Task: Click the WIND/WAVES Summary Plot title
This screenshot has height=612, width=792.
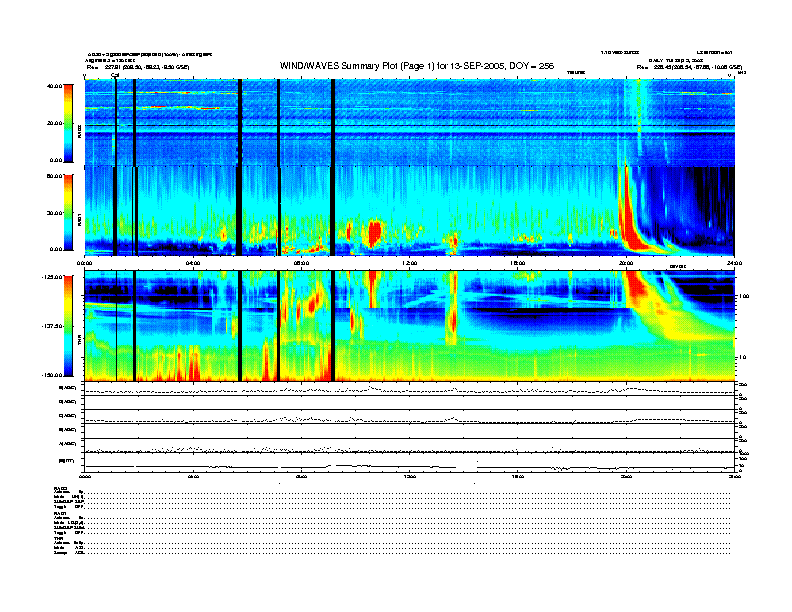Action: coord(417,66)
